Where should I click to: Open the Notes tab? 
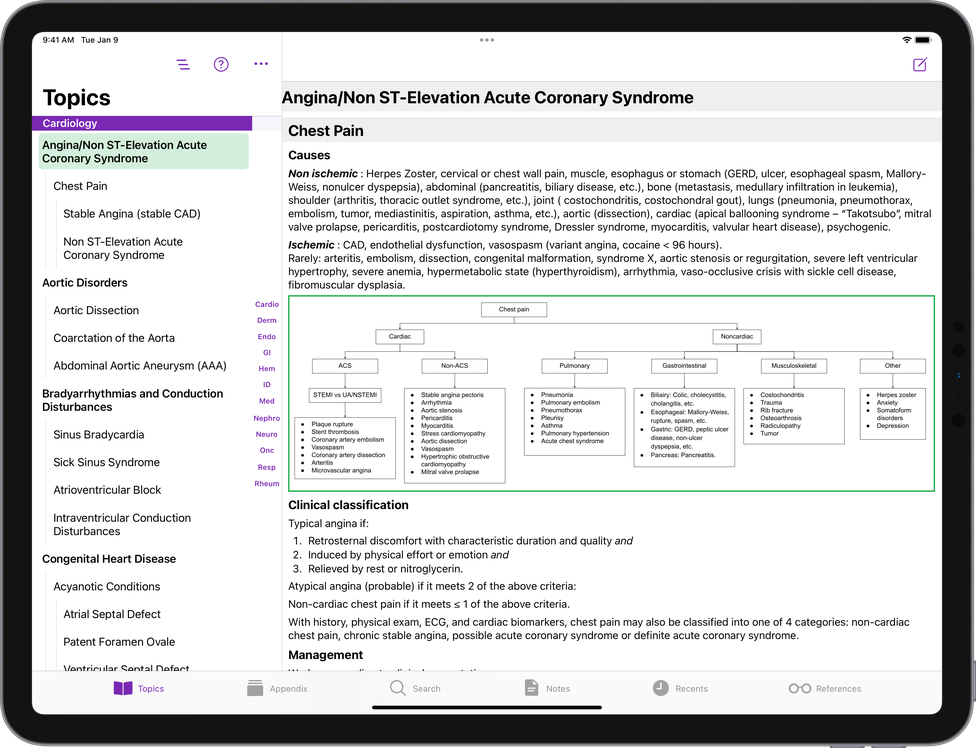tap(547, 688)
